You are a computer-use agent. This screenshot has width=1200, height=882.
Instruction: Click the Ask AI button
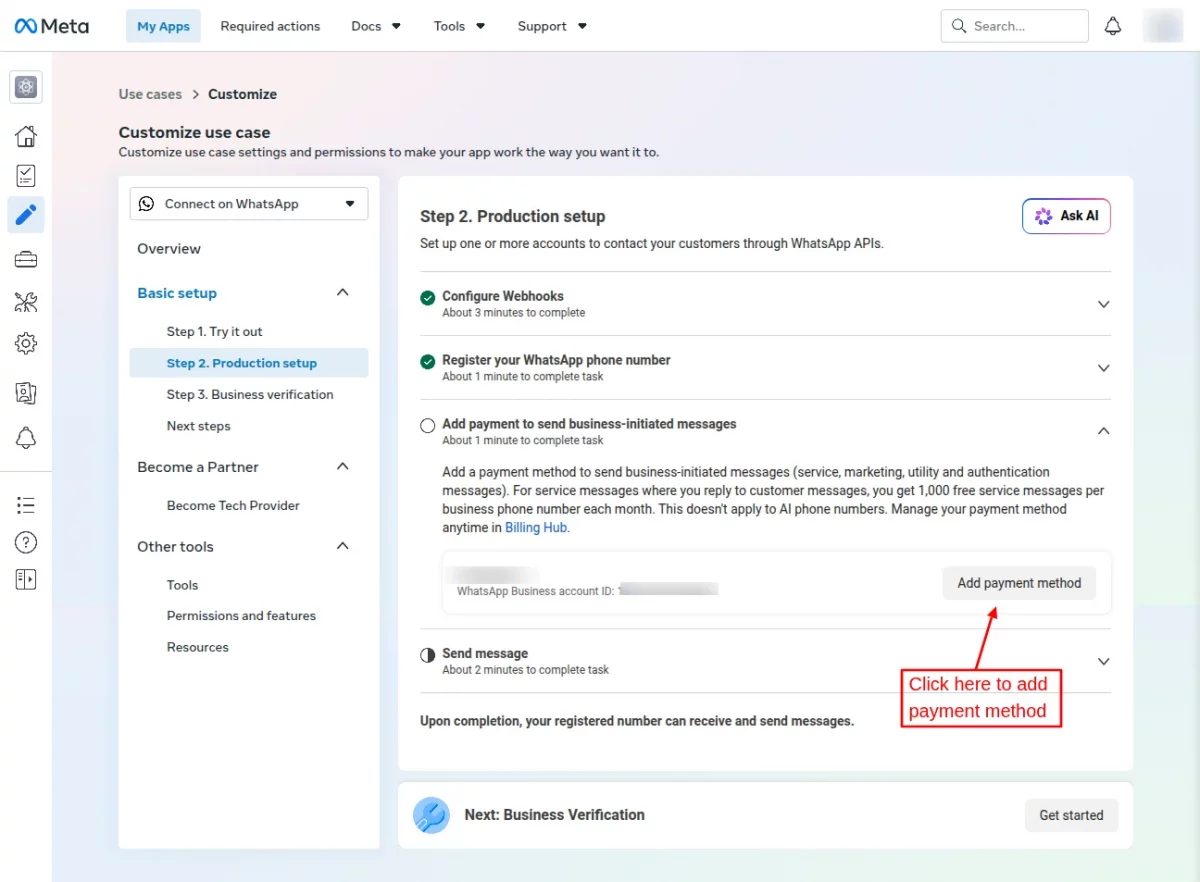click(x=1066, y=216)
